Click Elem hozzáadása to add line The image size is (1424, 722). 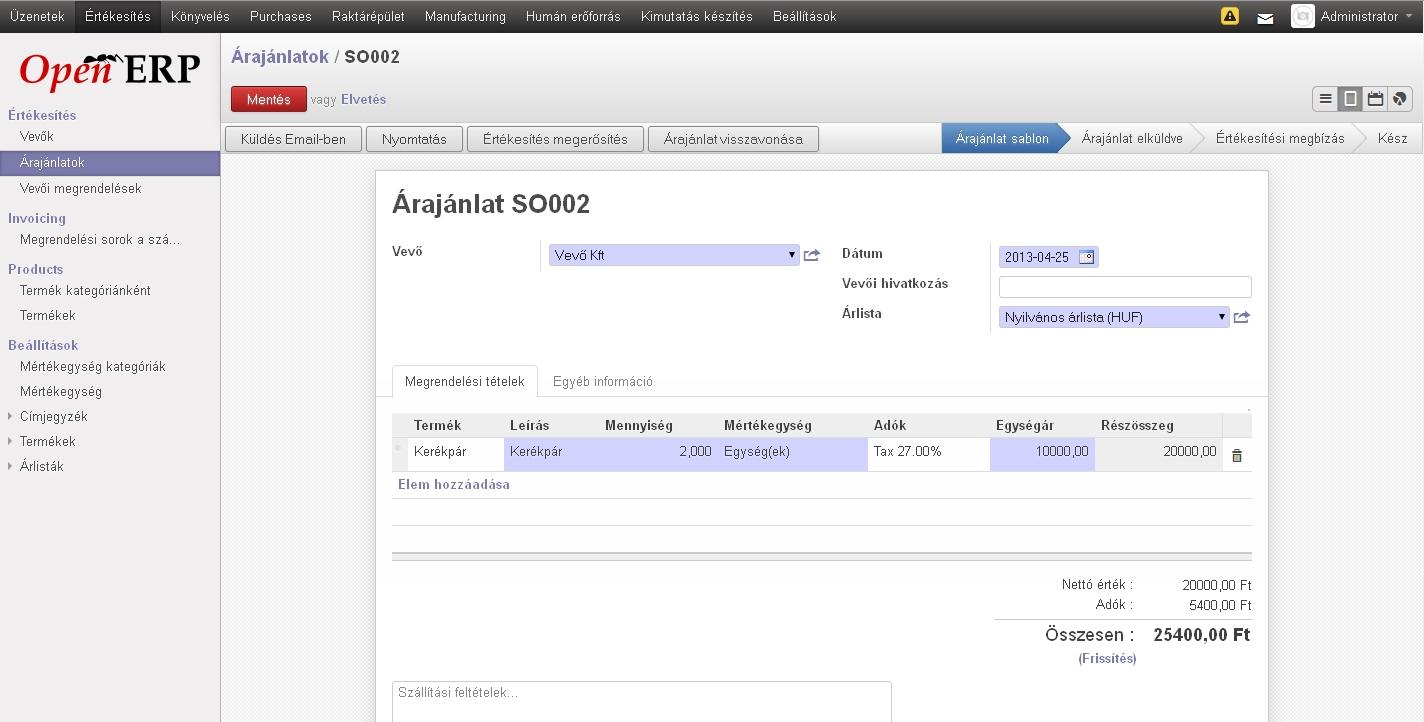pos(454,484)
